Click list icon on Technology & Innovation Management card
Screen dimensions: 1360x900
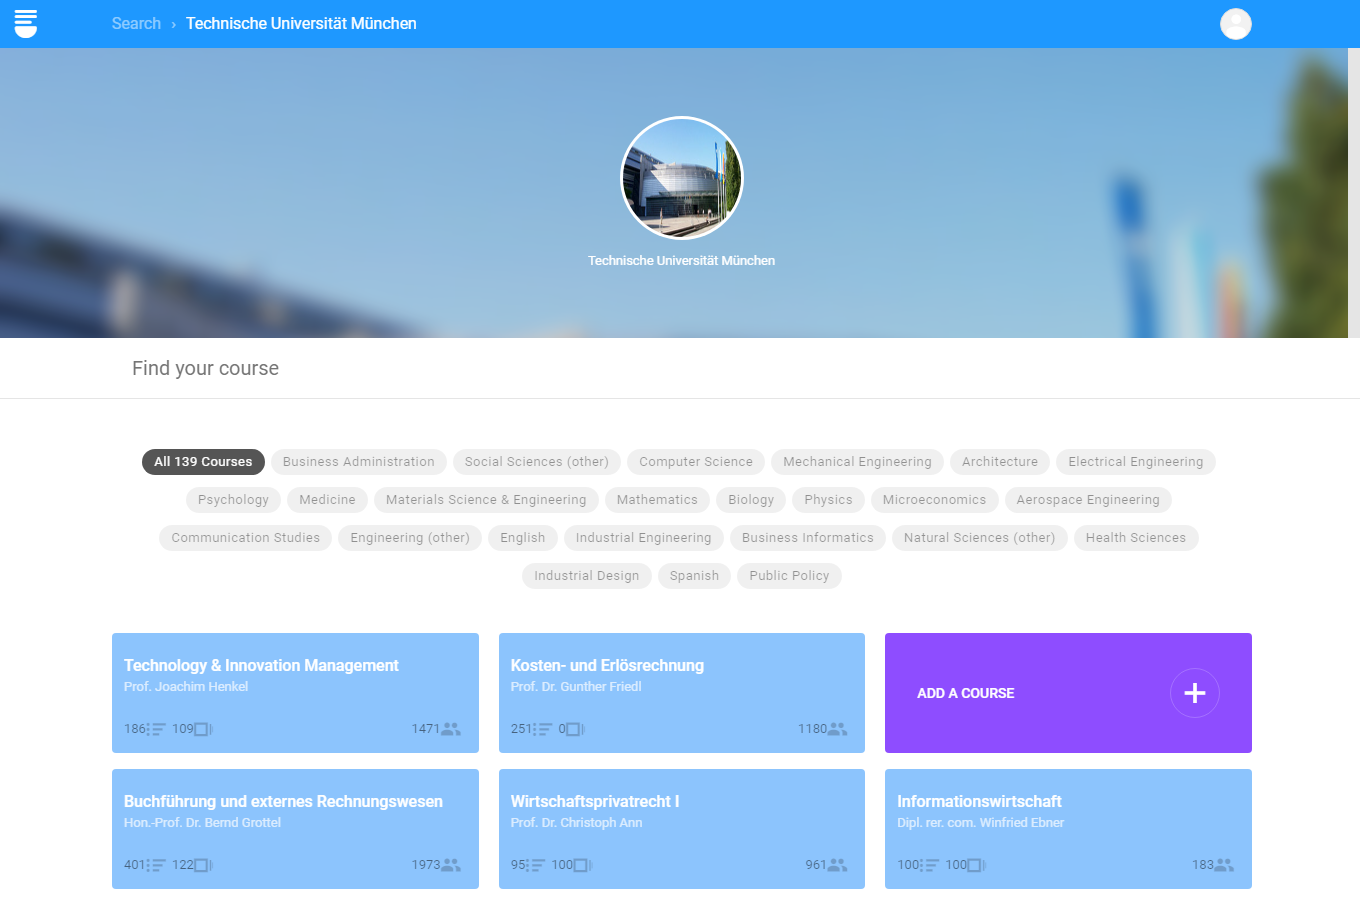click(157, 729)
